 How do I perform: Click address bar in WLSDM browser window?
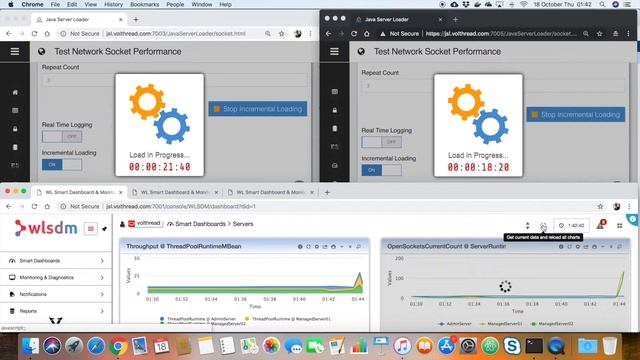point(327,207)
